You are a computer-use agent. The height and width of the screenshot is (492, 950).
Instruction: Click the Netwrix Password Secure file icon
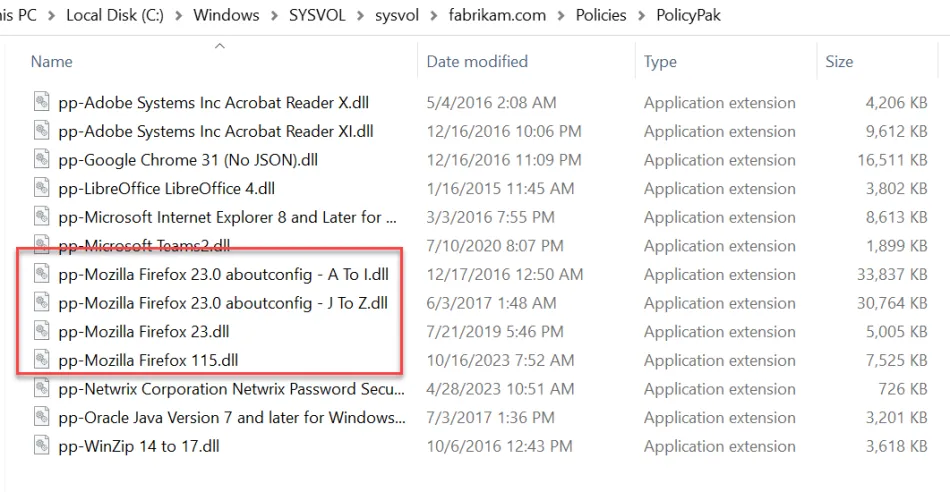[x=41, y=389]
